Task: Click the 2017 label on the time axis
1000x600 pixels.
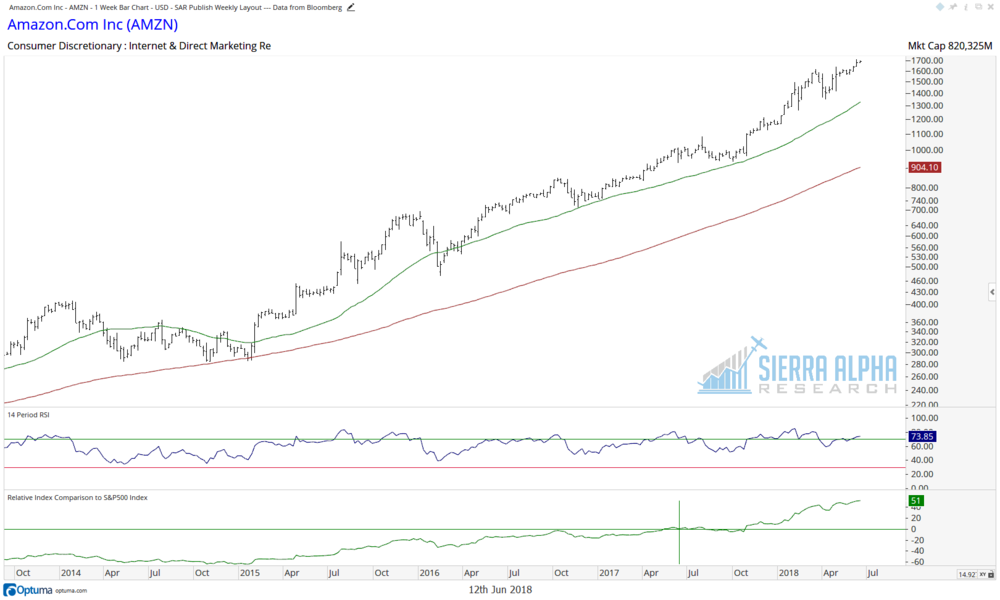Action: [x=609, y=573]
